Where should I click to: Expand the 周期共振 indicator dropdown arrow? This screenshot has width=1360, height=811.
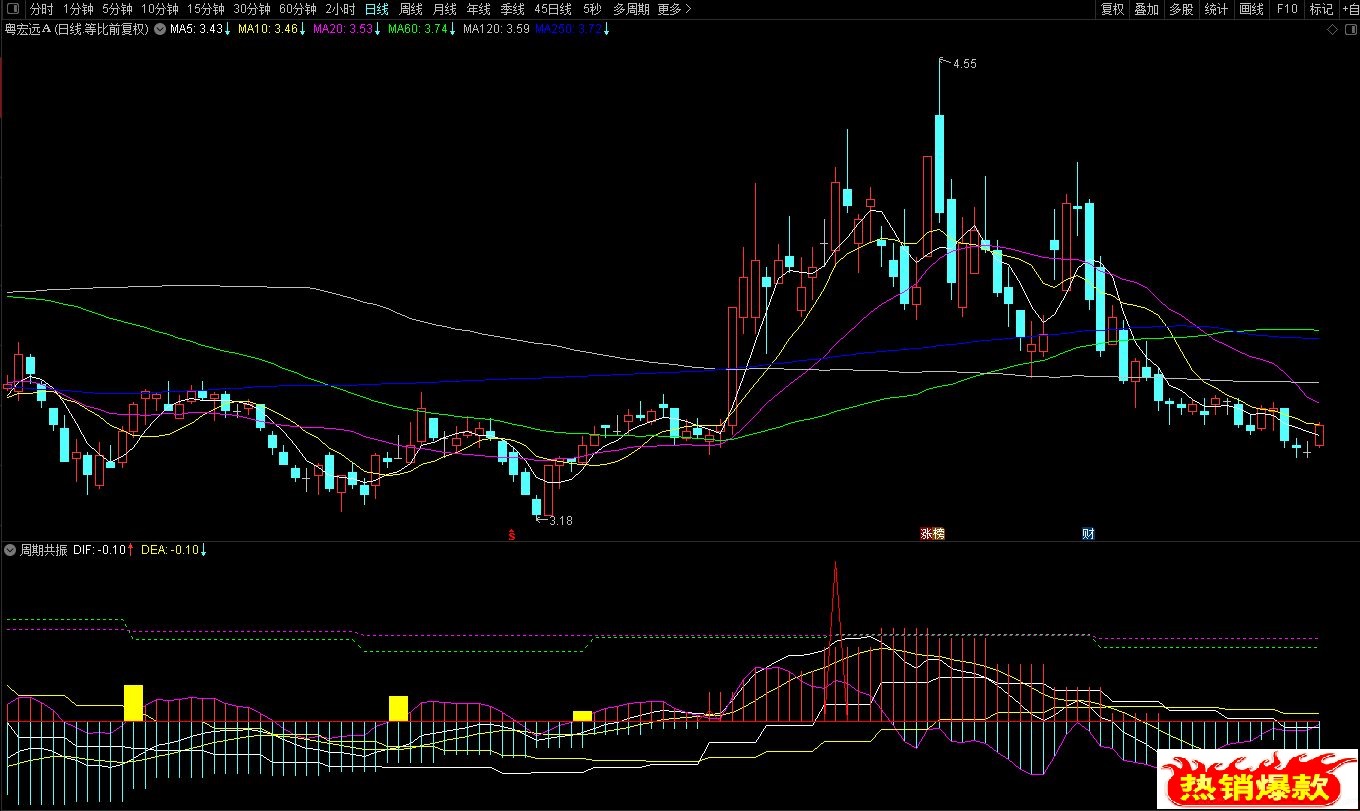tap(11, 550)
